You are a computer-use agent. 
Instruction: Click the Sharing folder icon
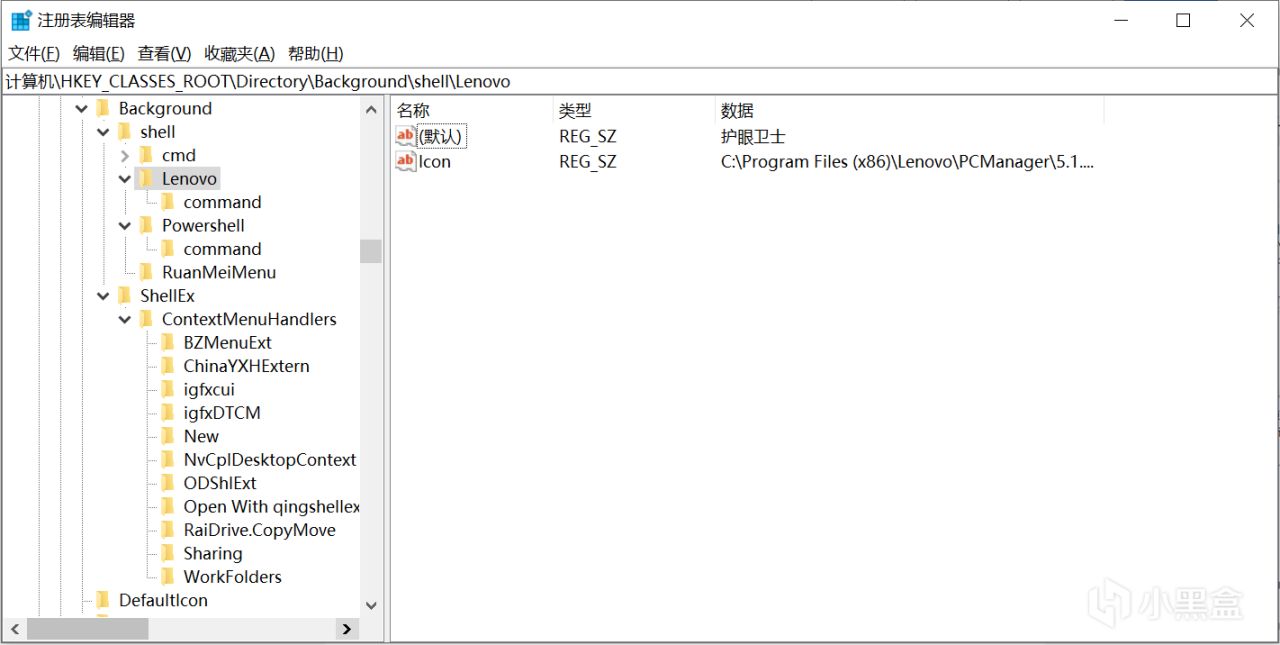(x=167, y=553)
